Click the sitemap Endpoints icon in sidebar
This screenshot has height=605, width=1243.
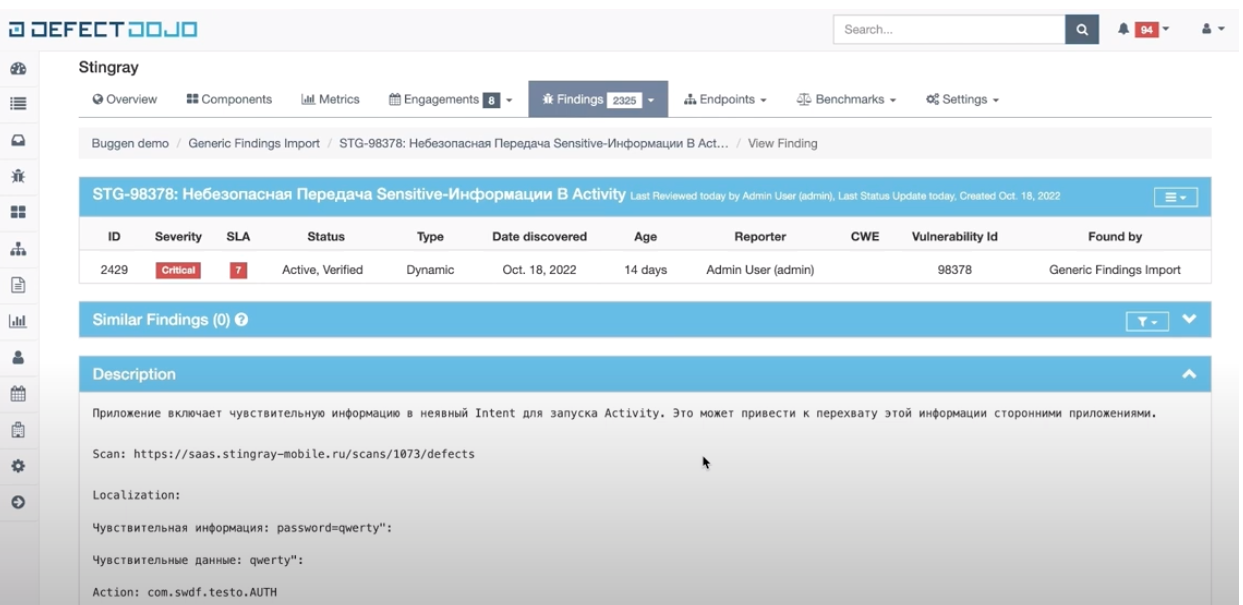[x=17, y=249]
